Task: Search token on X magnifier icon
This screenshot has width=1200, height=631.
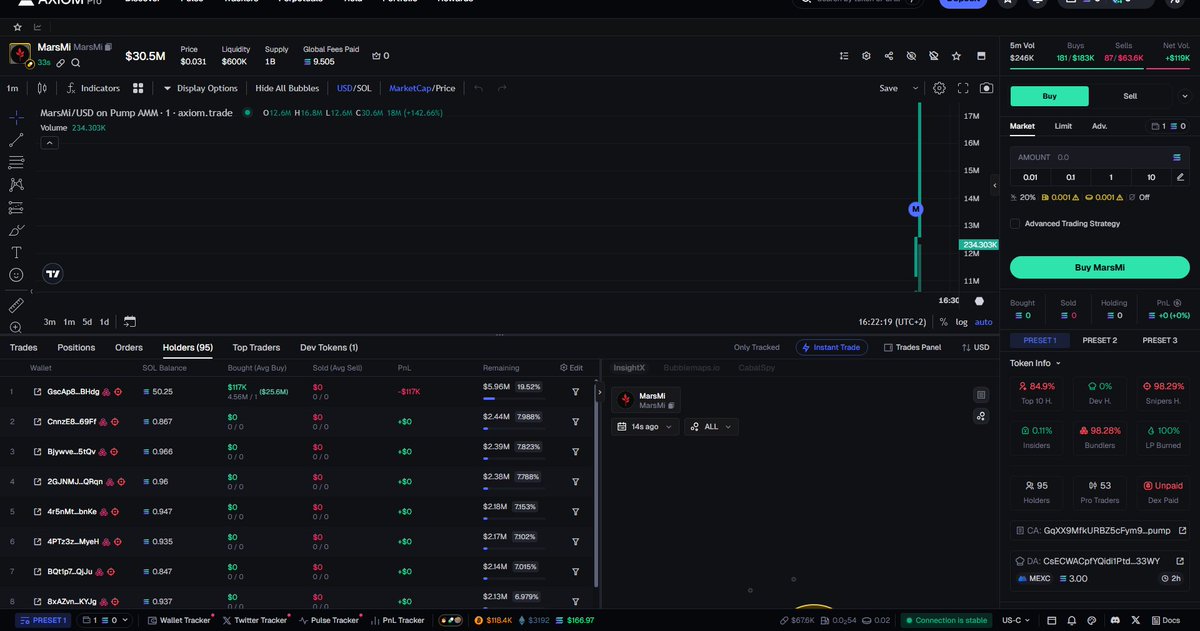Action: [x=76, y=62]
